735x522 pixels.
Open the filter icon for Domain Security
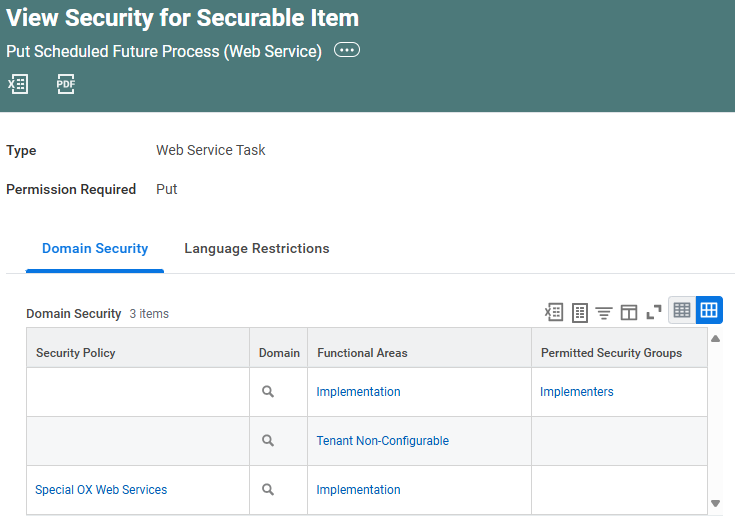(x=604, y=312)
